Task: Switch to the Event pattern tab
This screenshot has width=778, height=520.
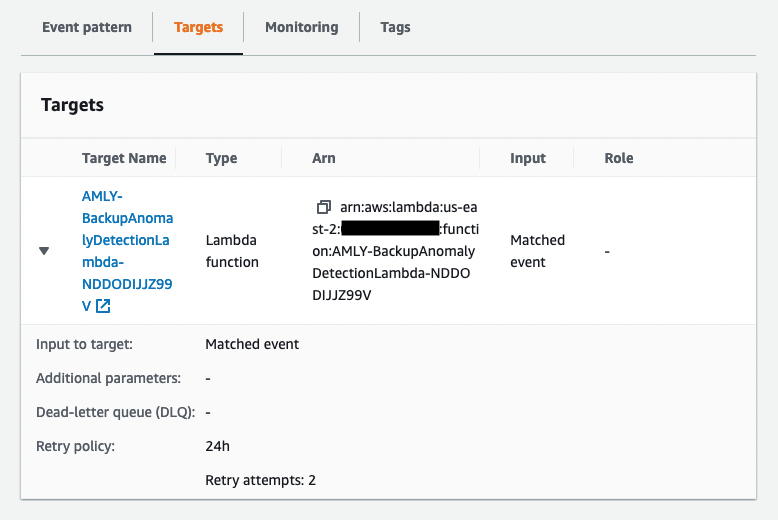Action: (x=87, y=27)
